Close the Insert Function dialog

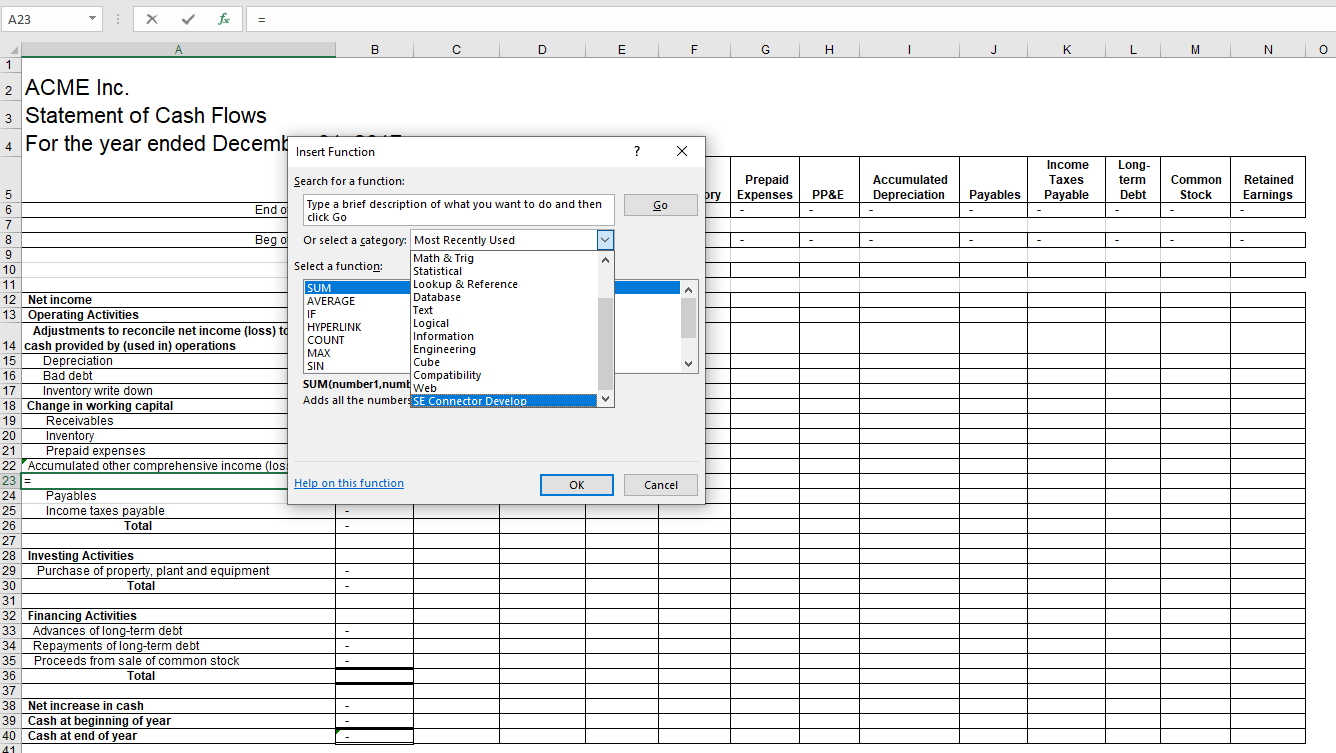[682, 151]
